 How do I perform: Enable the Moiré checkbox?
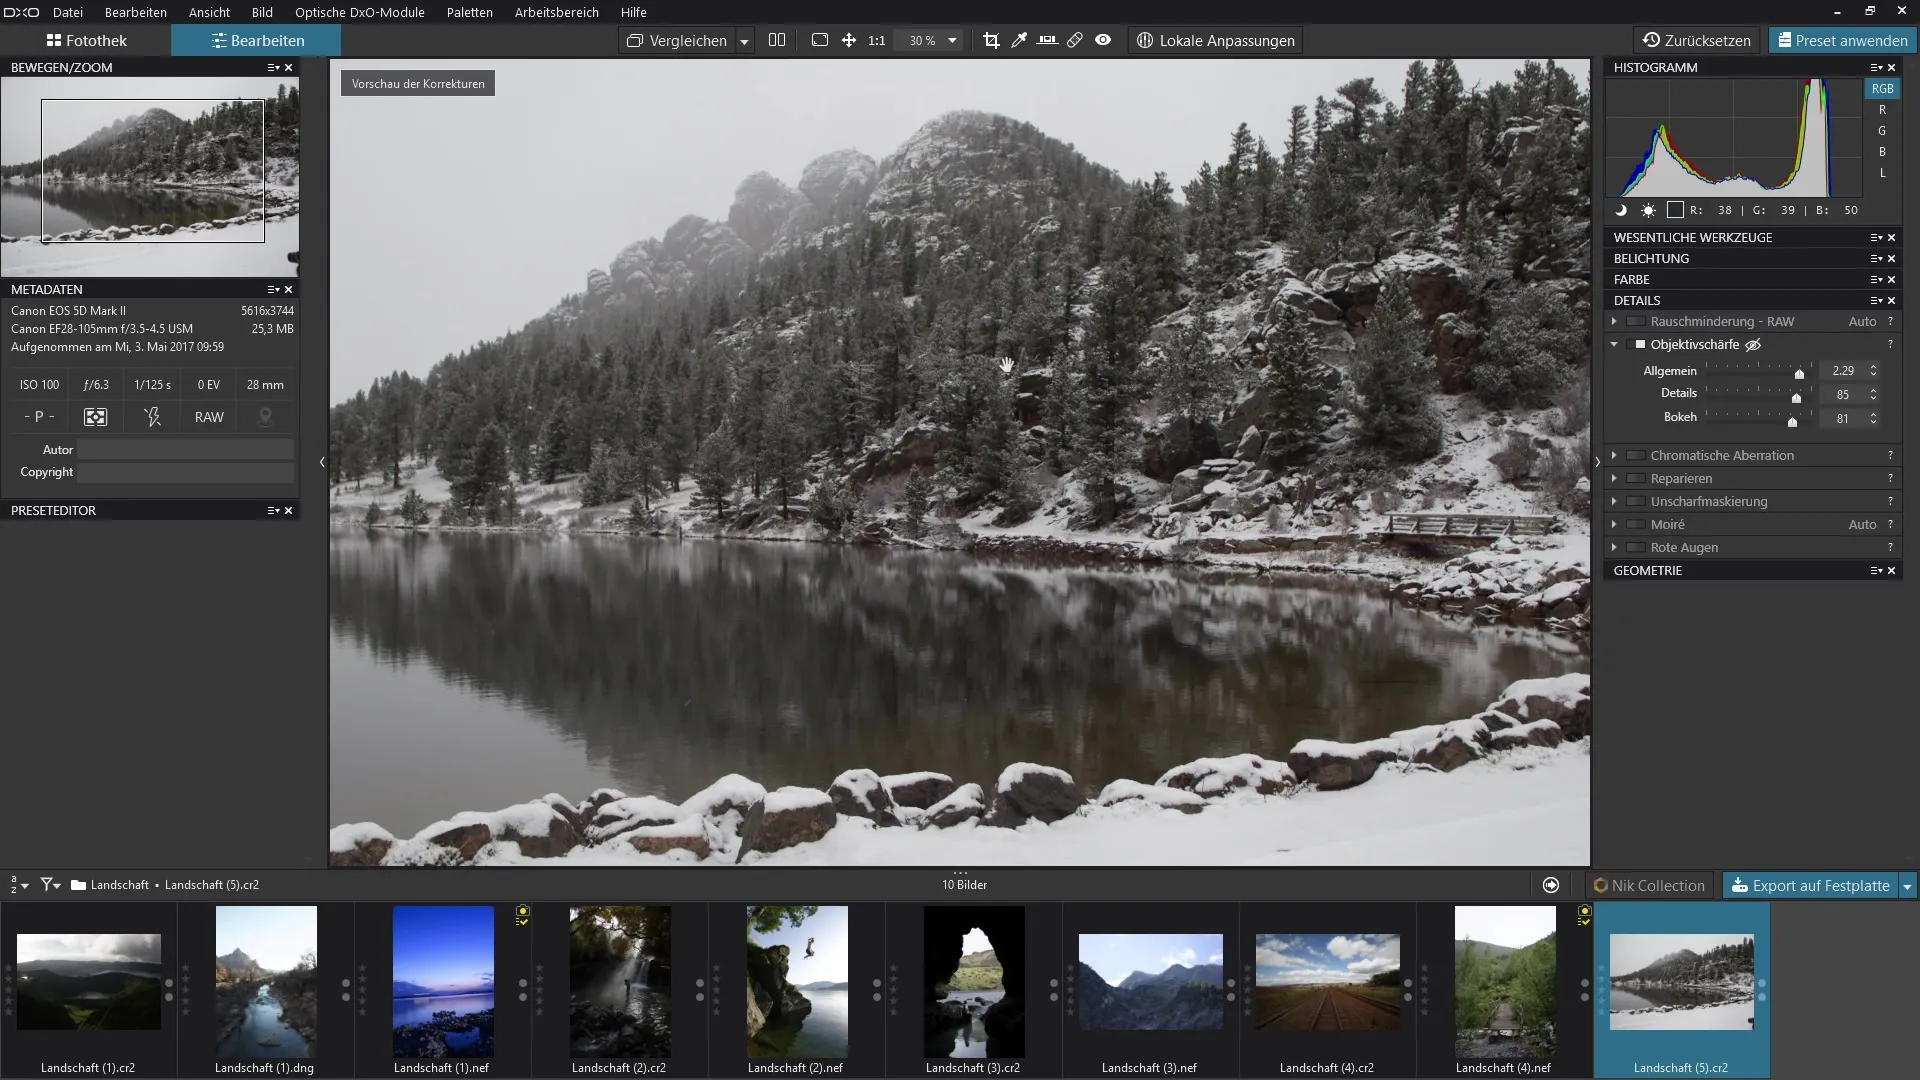pos(1636,525)
